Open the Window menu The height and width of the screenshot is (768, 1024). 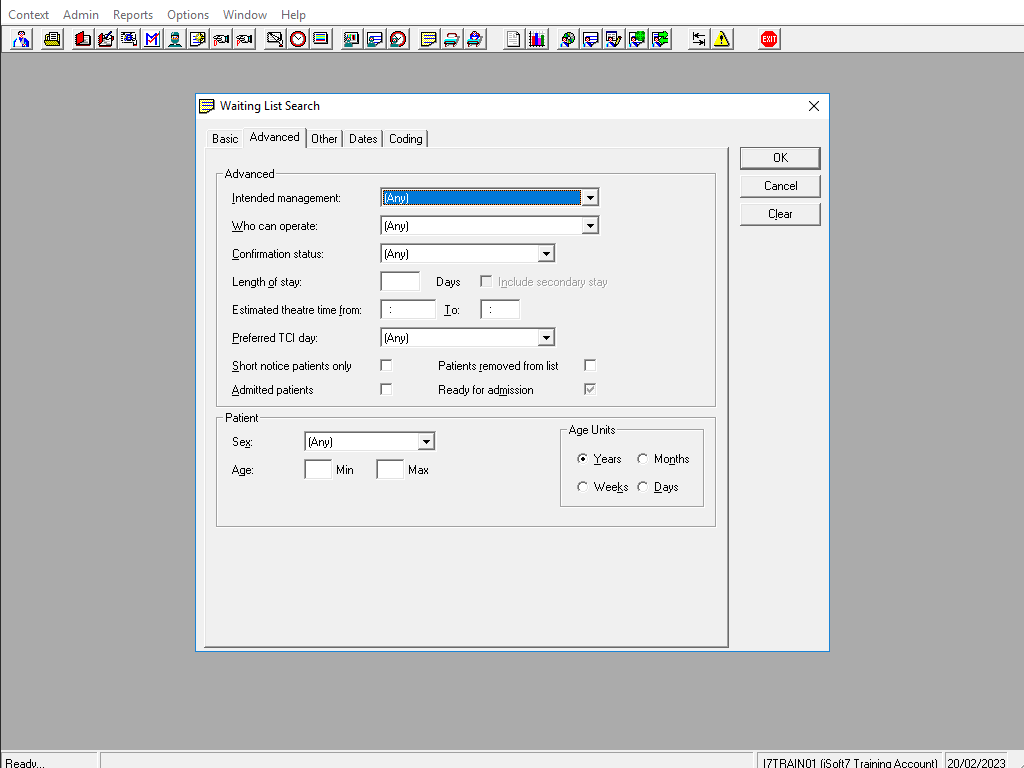[245, 14]
